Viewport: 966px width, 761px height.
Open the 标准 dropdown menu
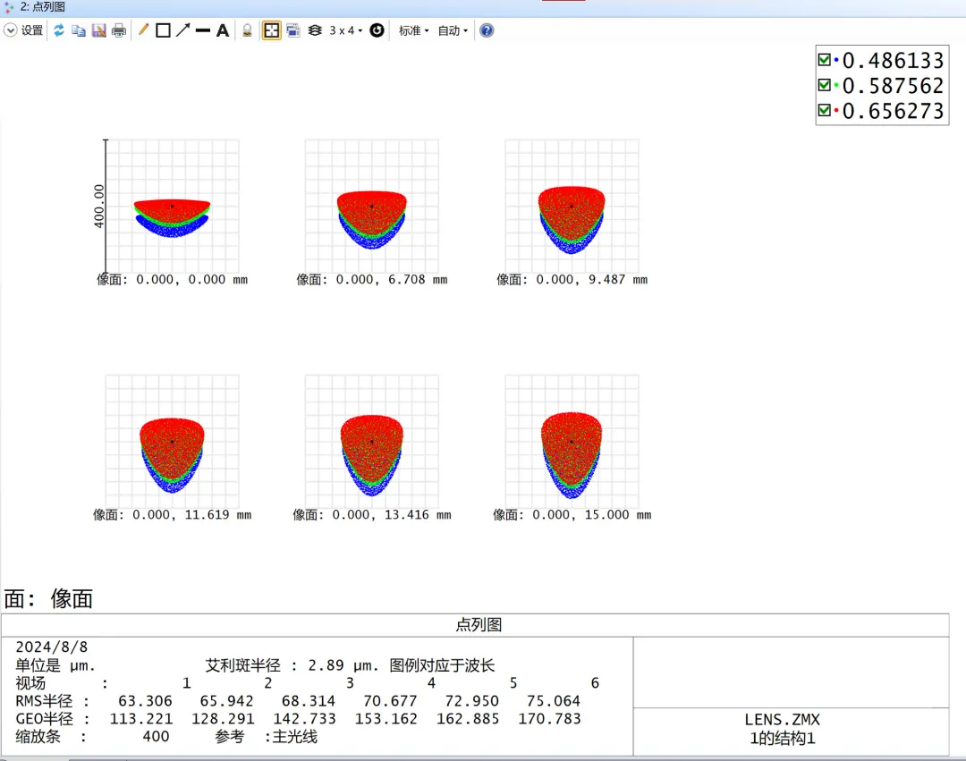point(413,31)
